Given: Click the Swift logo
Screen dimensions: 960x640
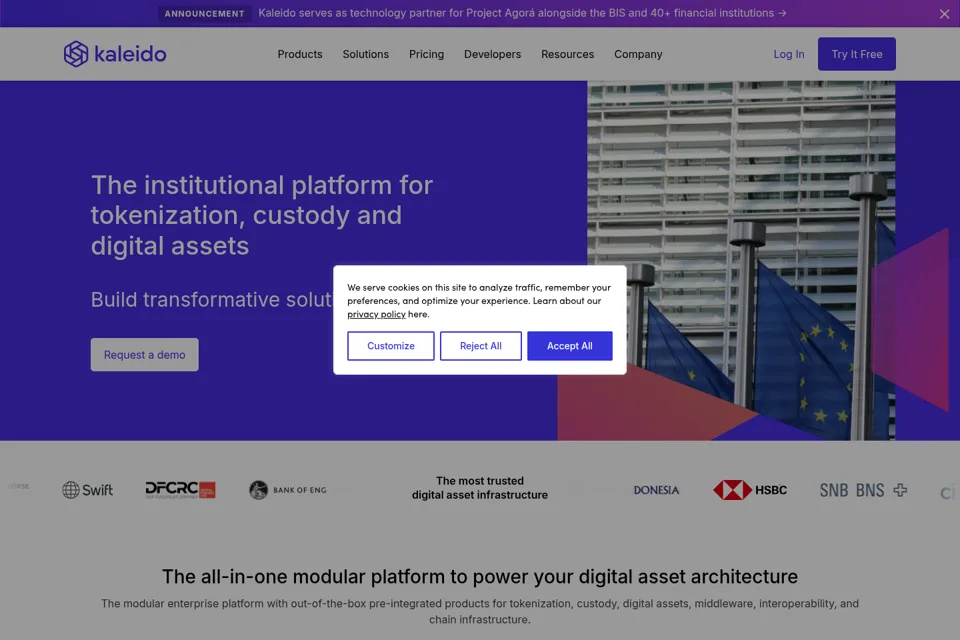Looking at the screenshot, I should (88, 490).
